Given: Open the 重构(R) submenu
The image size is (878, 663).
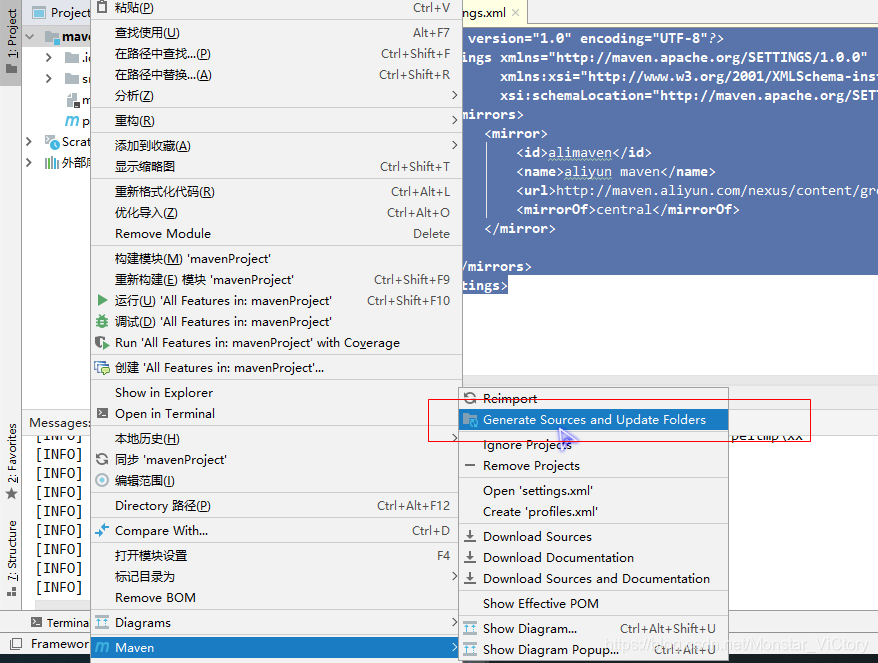Looking at the screenshot, I should pos(277,120).
